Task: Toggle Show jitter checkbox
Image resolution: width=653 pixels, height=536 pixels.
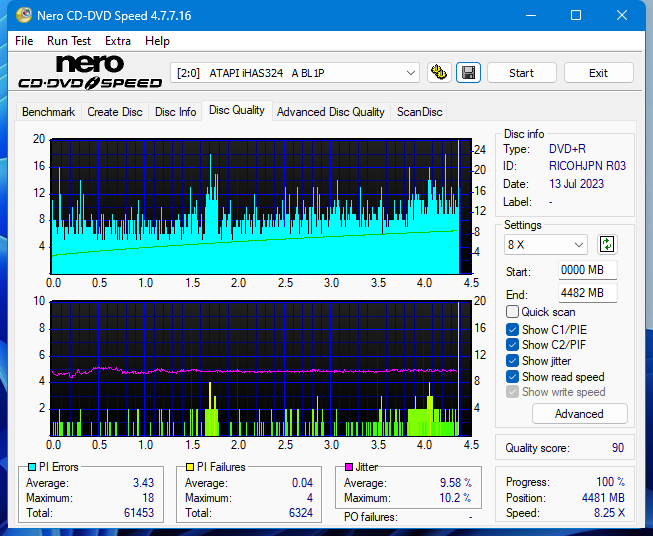Action: pos(512,361)
